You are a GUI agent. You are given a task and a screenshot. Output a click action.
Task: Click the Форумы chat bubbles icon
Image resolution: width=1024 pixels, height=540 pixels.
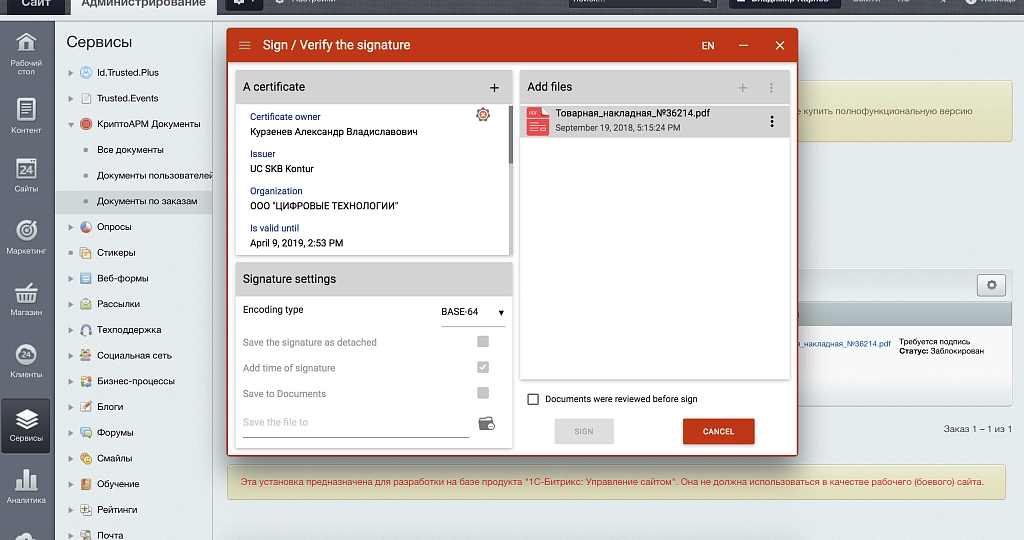tap(86, 433)
